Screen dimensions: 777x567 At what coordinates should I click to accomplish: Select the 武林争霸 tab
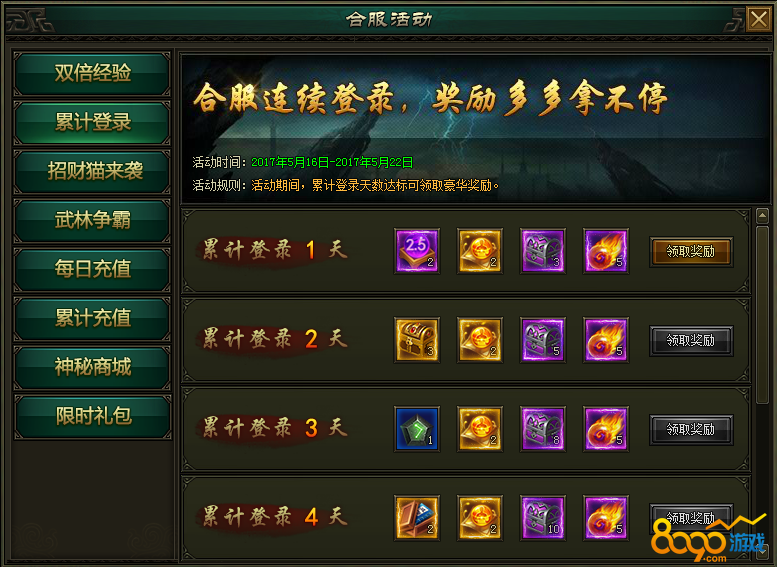pyautogui.click(x=93, y=220)
